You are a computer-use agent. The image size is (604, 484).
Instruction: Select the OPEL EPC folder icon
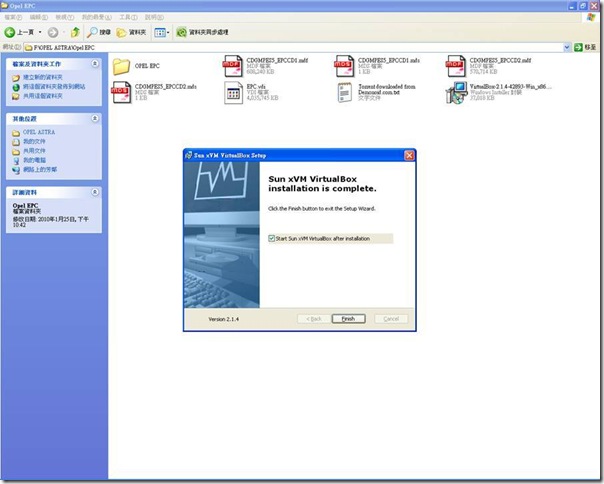(121, 66)
